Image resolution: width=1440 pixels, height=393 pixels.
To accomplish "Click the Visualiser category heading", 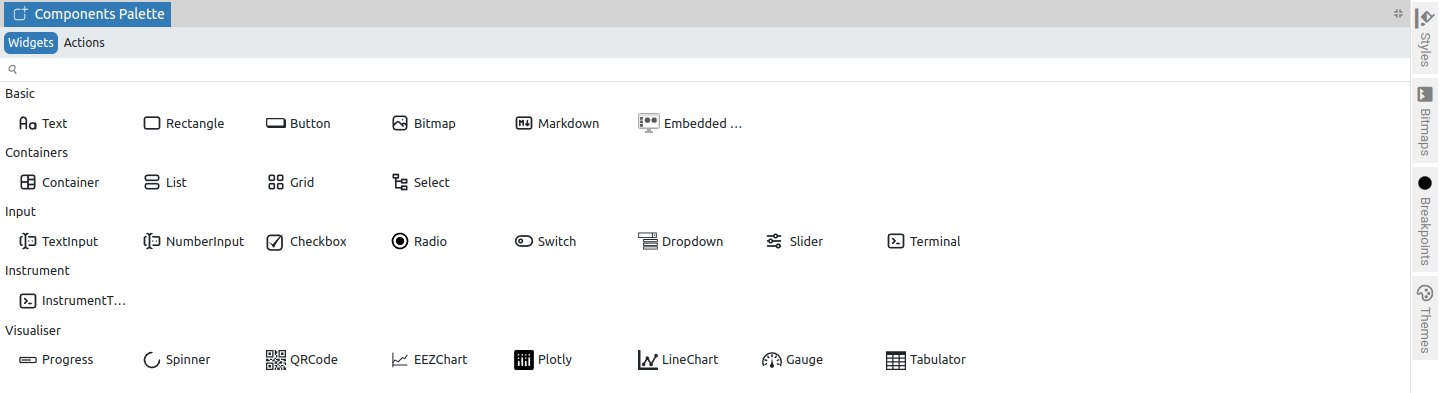I will [33, 330].
